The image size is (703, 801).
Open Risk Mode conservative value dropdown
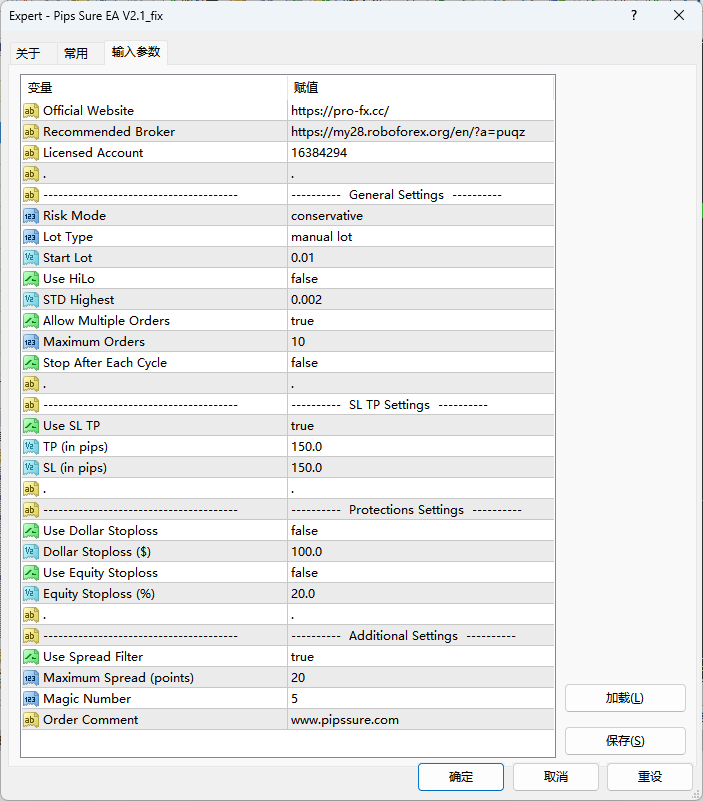tap(420, 216)
